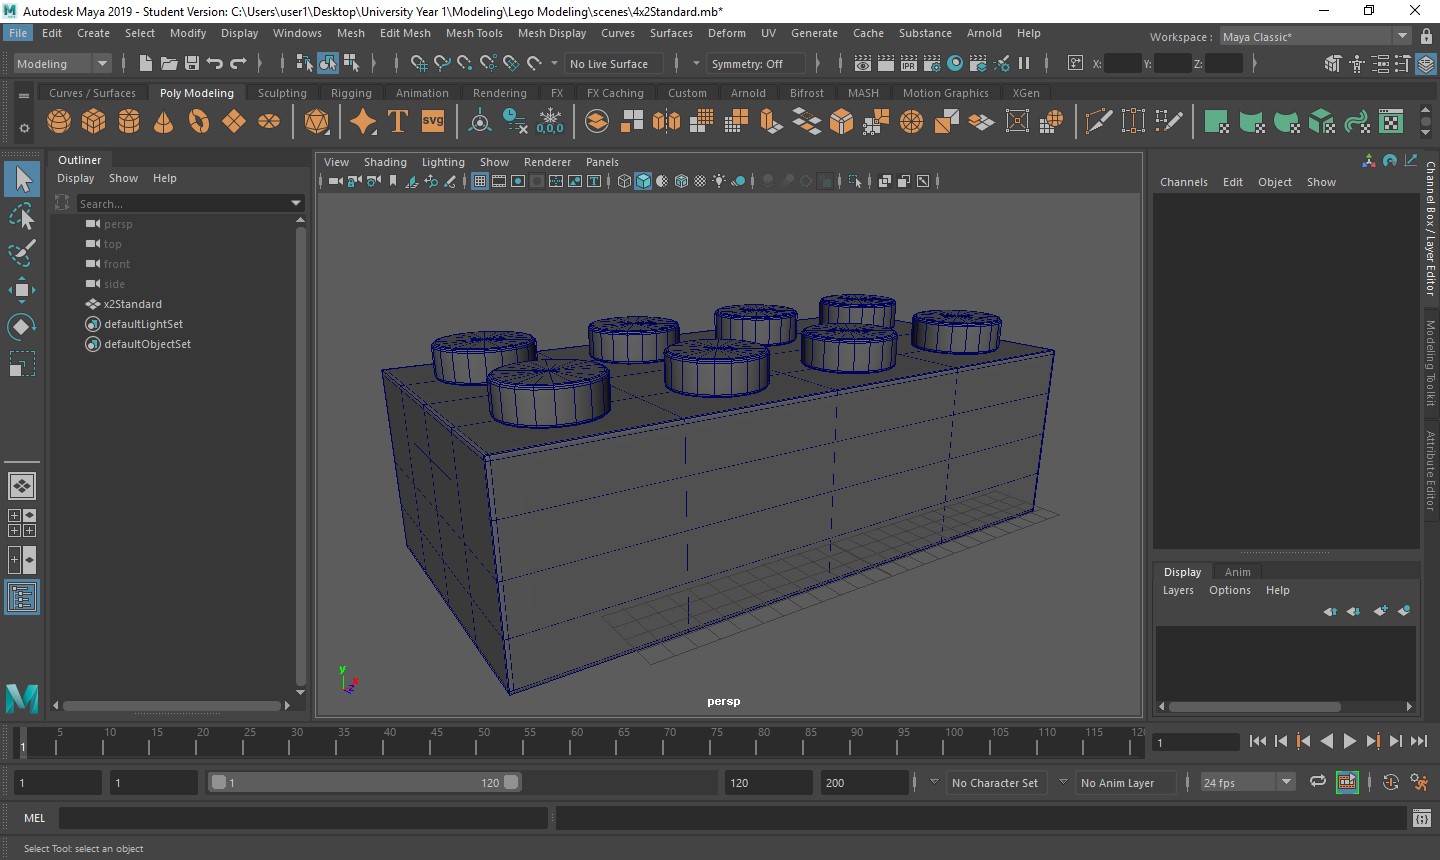
Task: Open the Mesh Tools menu
Action: click(474, 33)
